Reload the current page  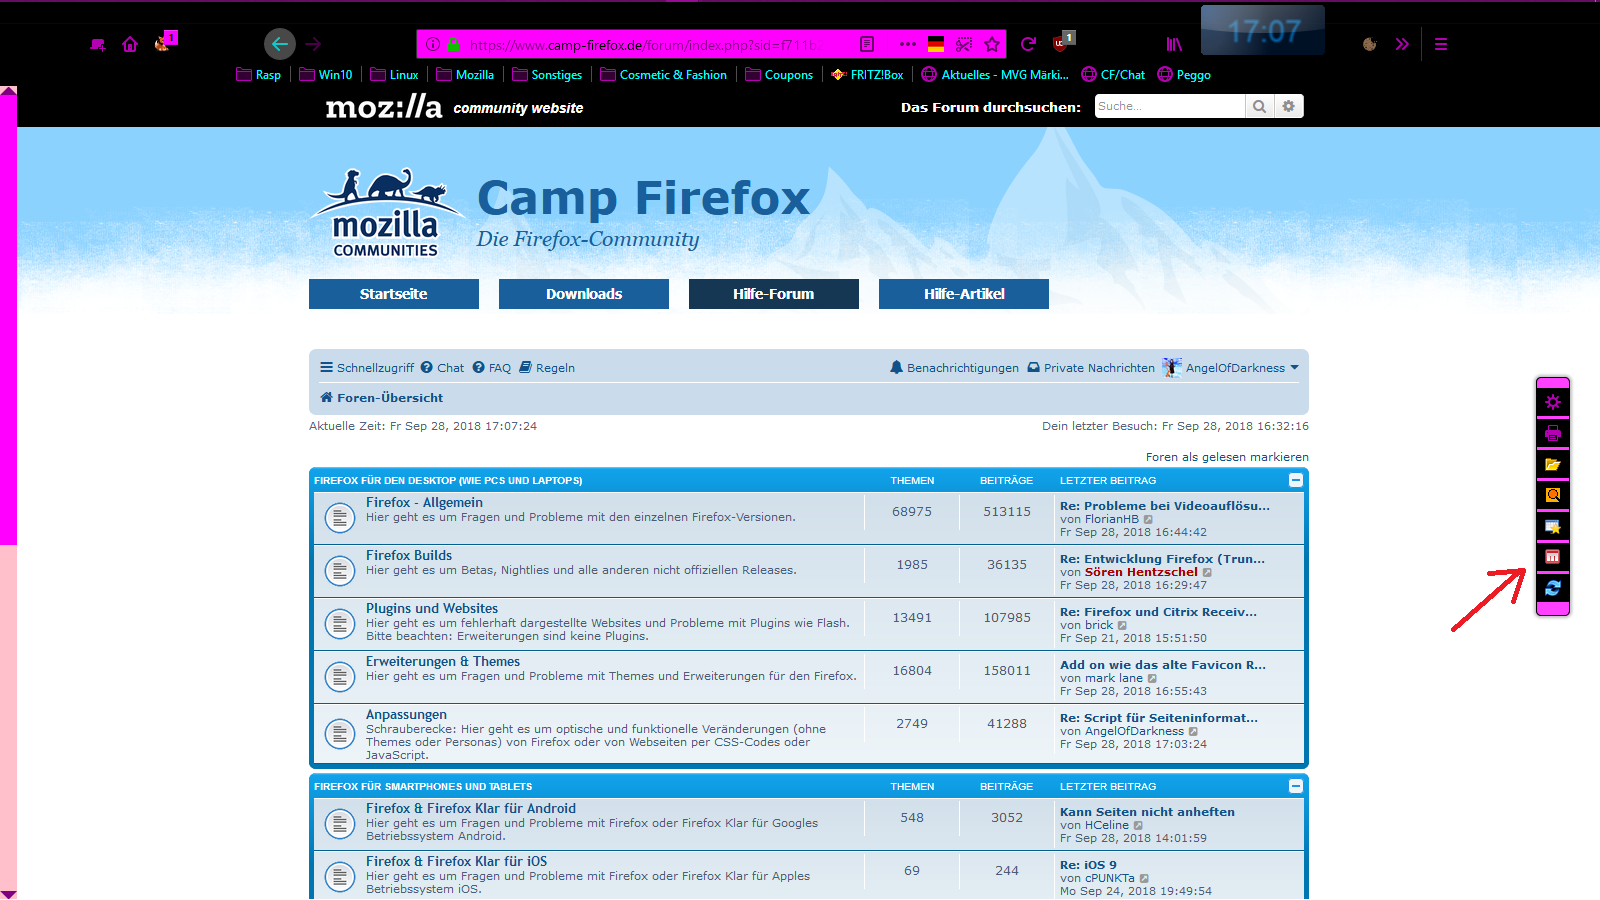1028,44
